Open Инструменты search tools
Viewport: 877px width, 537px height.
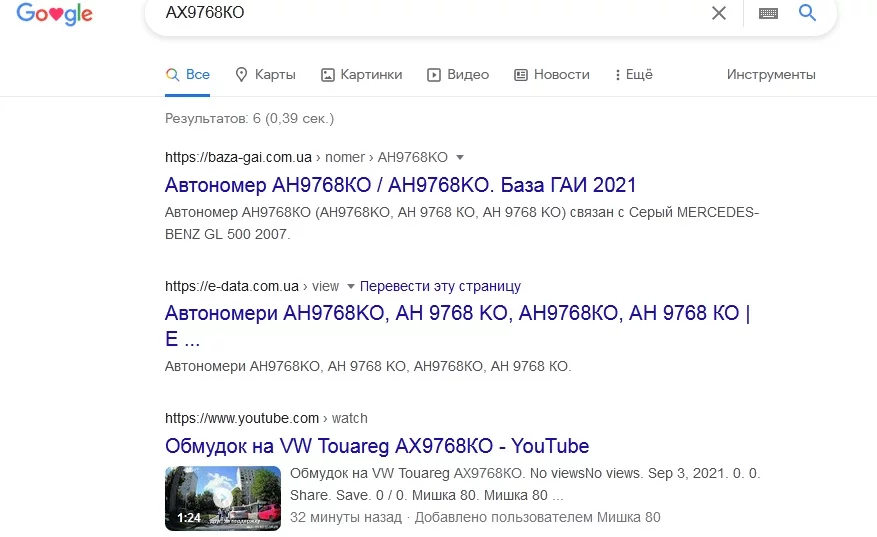tap(771, 74)
